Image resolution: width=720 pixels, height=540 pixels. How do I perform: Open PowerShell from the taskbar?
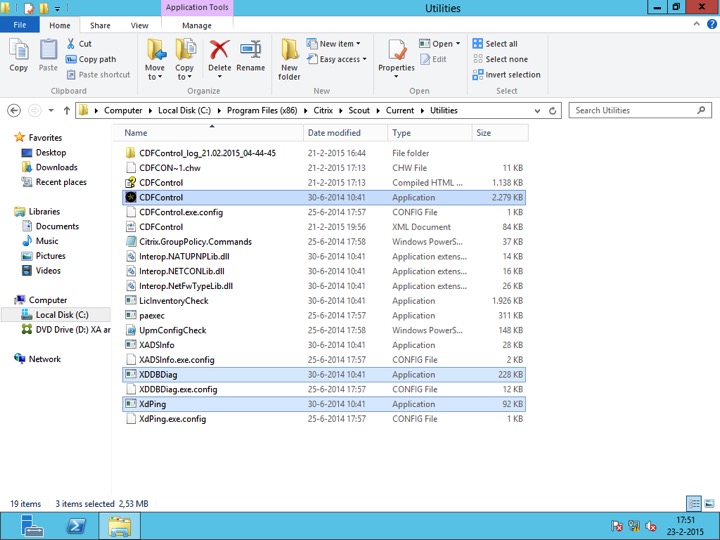[x=76, y=526]
